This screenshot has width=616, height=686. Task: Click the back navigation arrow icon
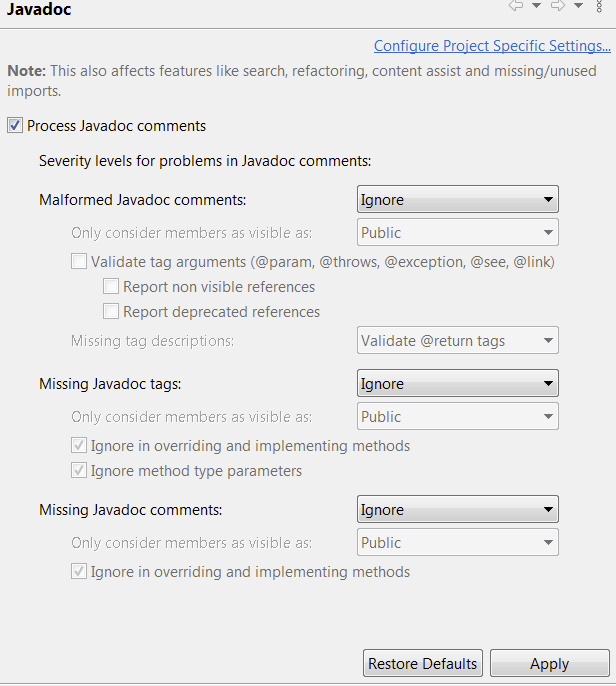pyautogui.click(x=516, y=5)
